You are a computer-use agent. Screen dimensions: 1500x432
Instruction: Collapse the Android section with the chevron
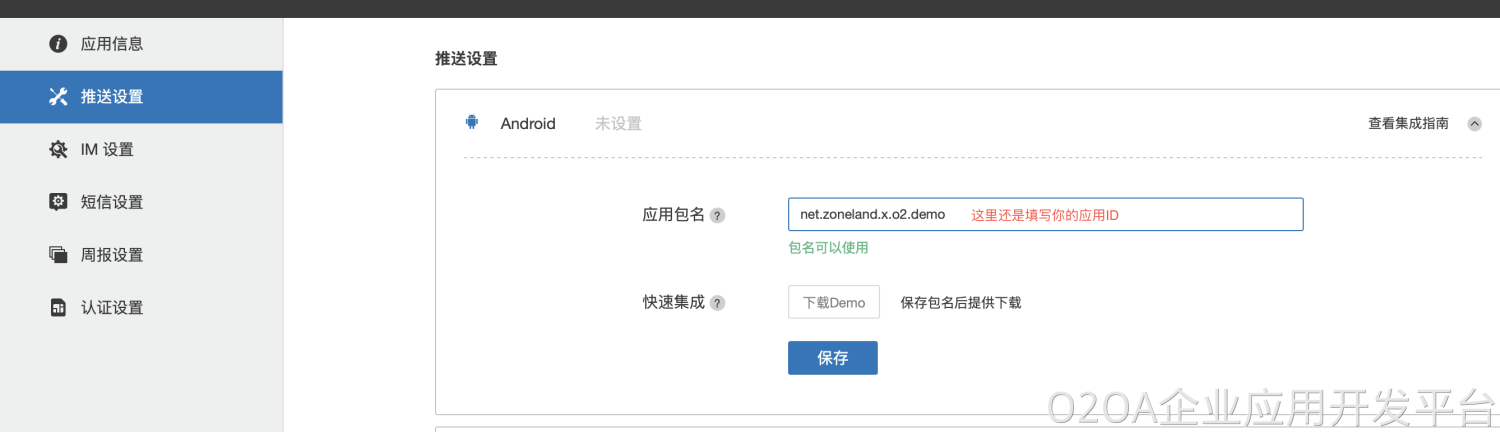pos(1474,124)
